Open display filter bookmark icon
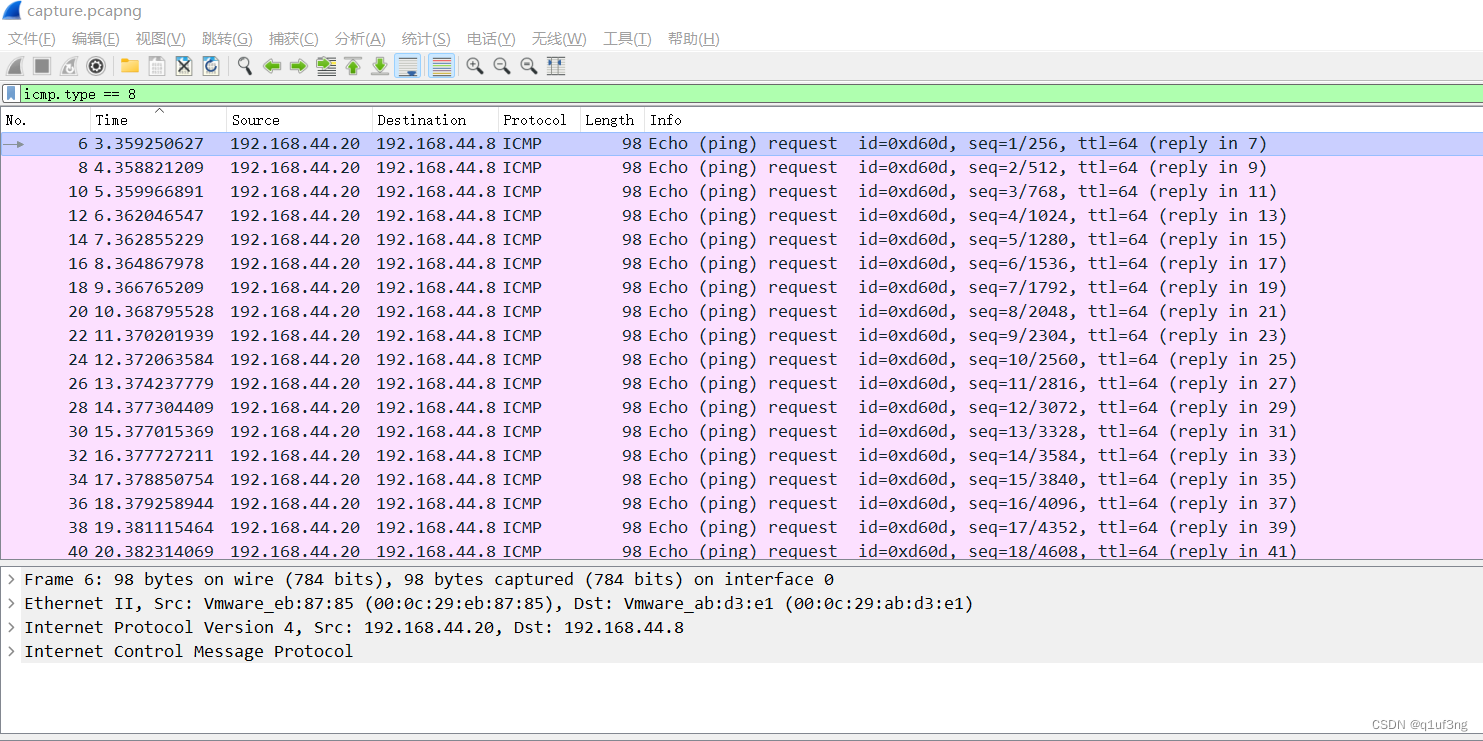 [11, 94]
